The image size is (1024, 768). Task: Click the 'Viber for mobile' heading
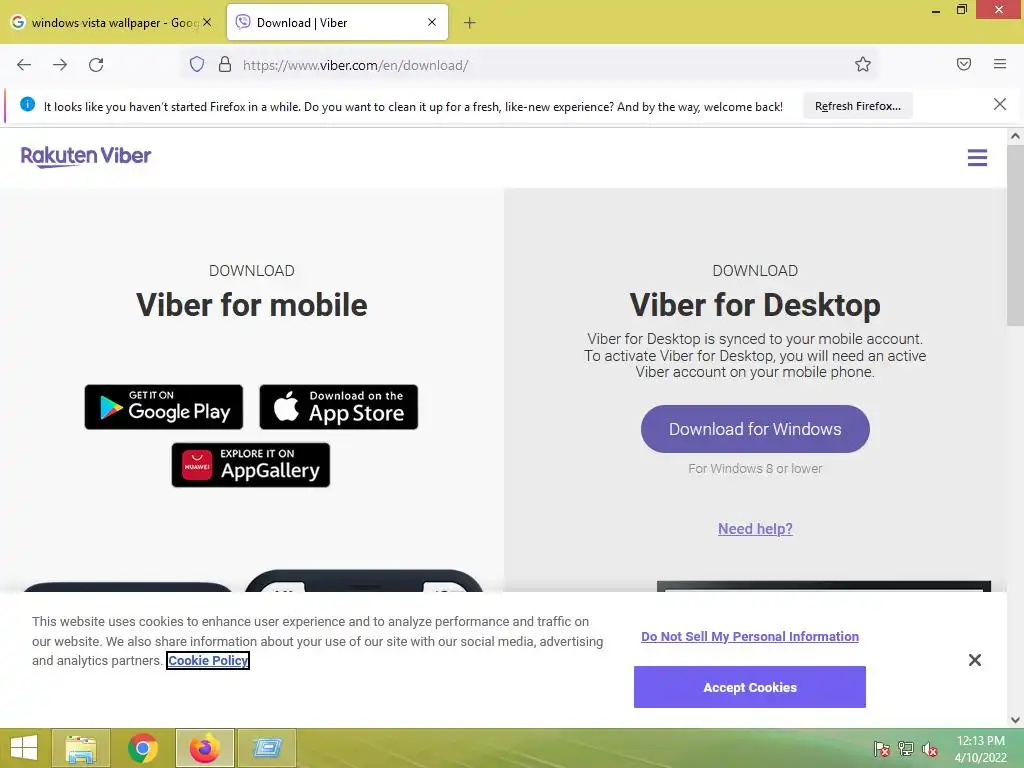pyautogui.click(x=251, y=305)
